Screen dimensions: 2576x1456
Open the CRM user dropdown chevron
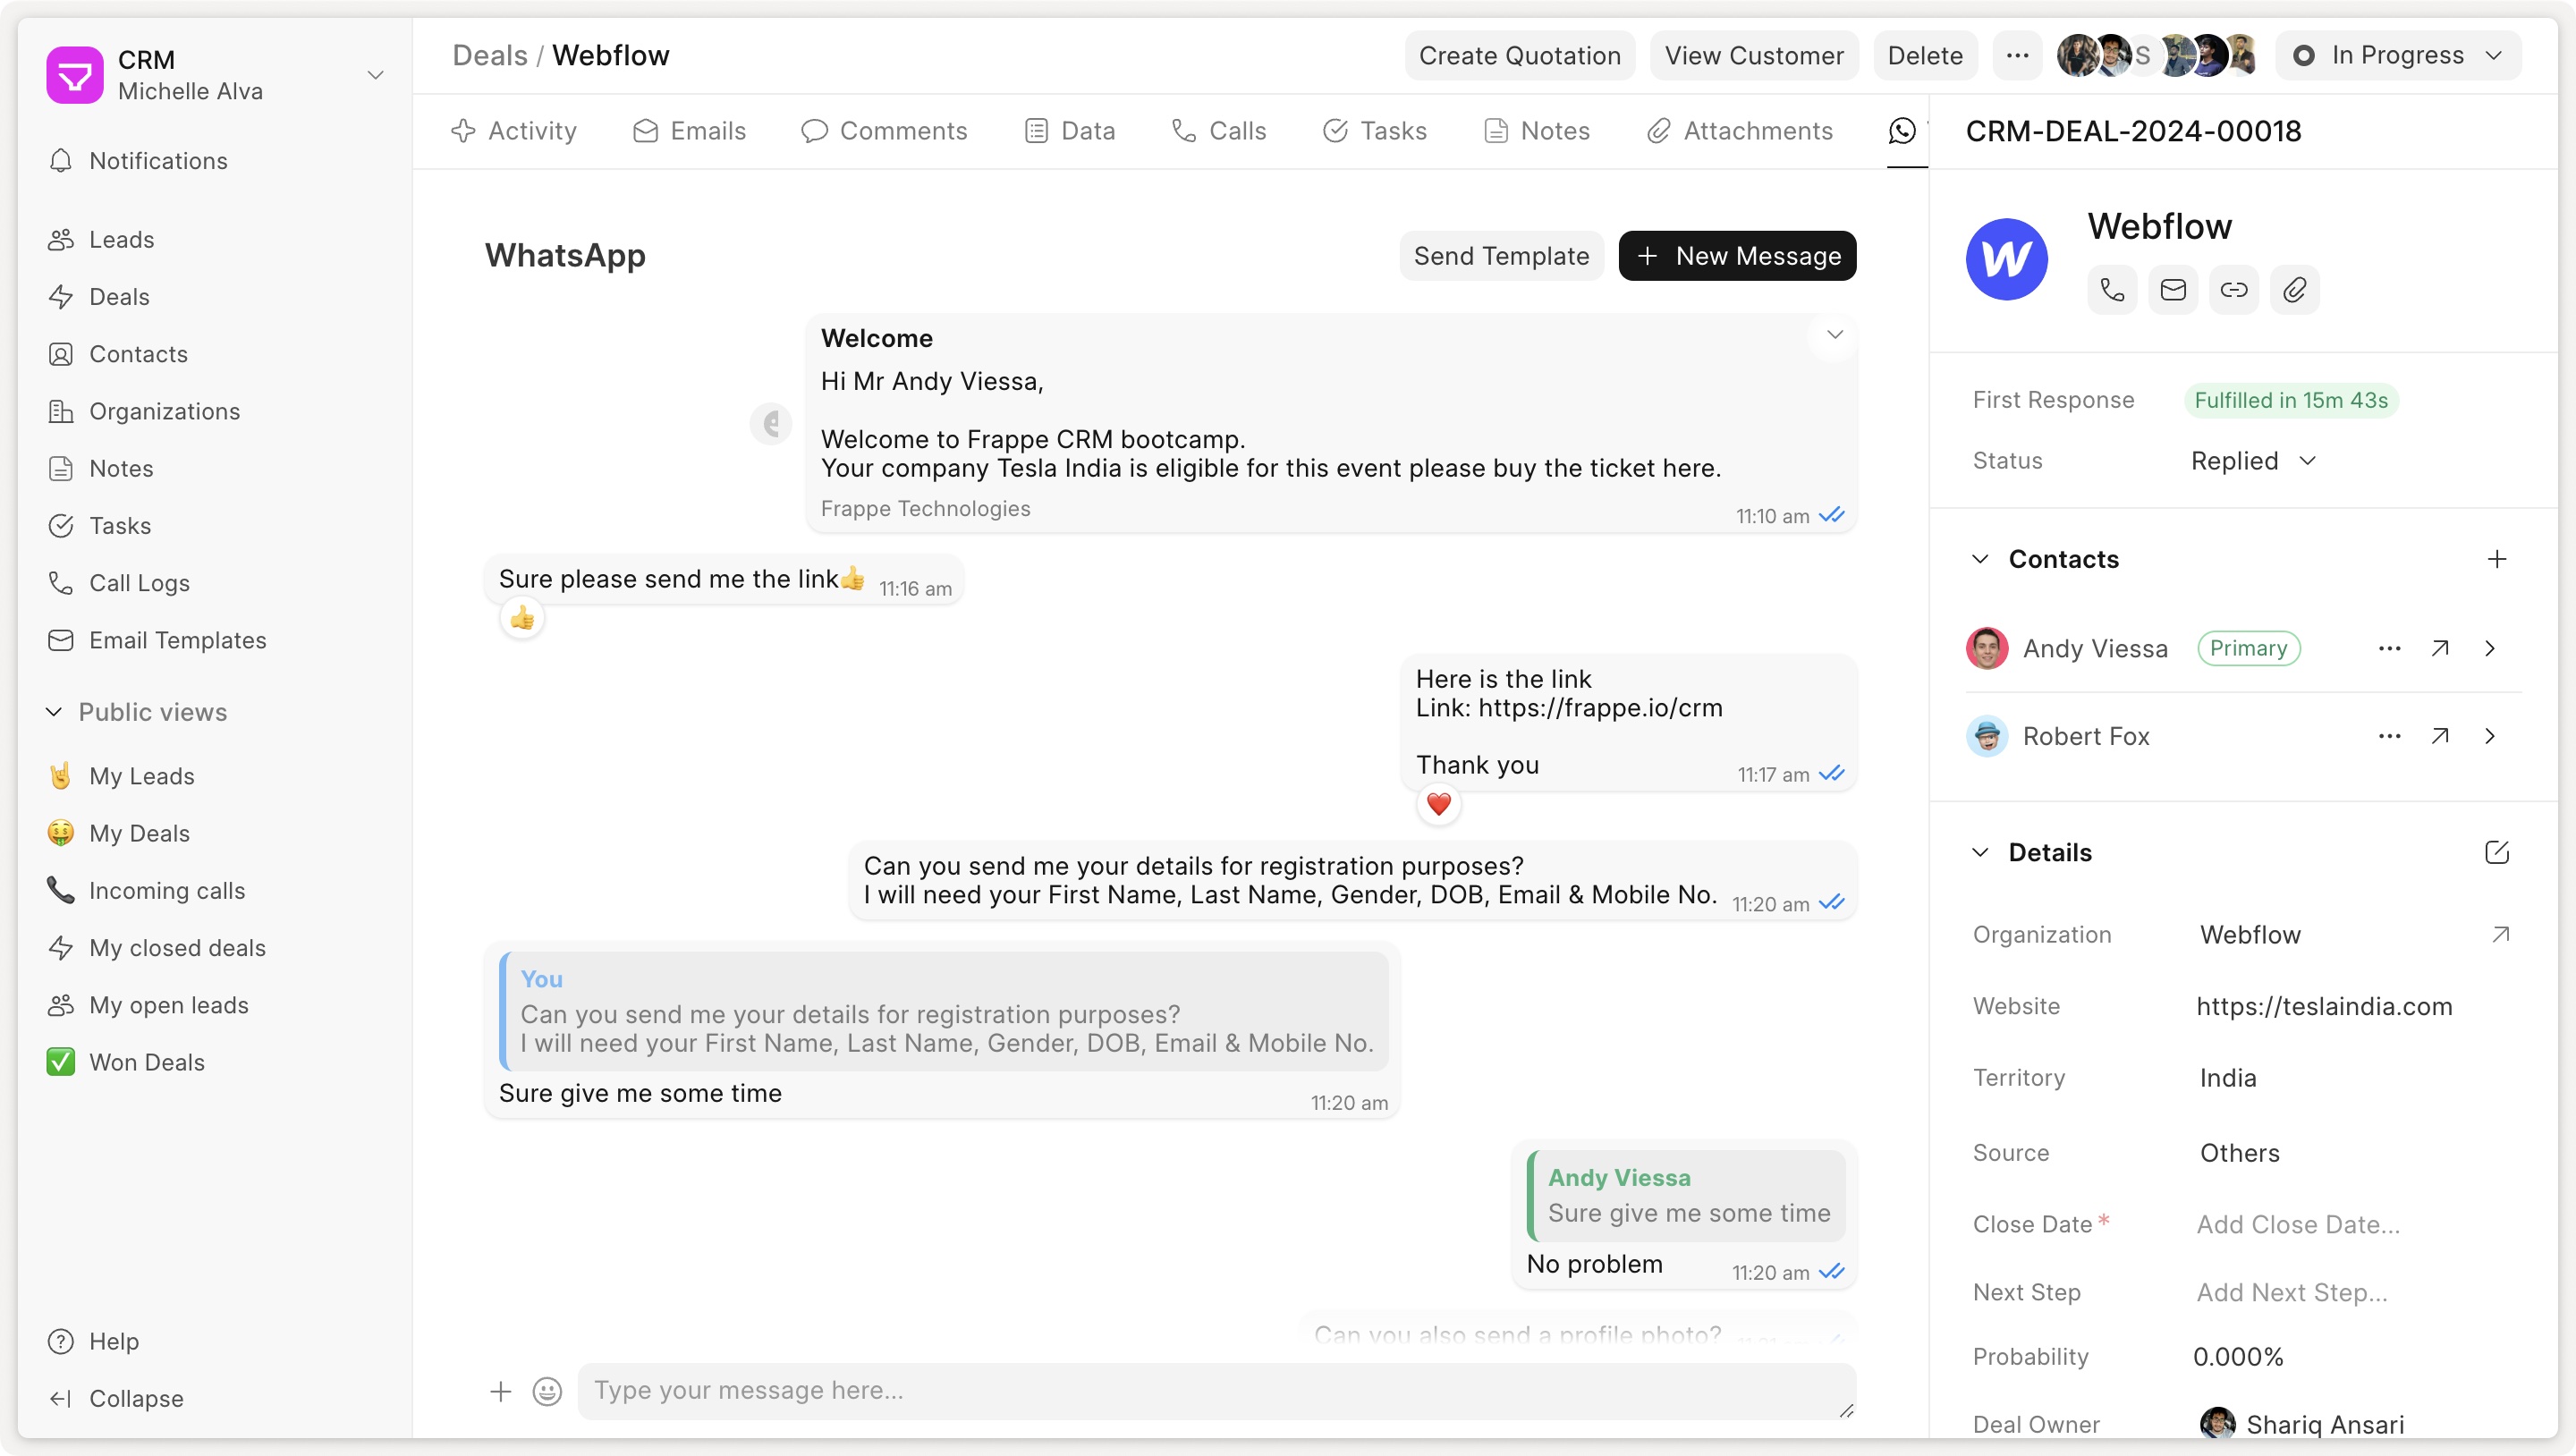click(376, 75)
